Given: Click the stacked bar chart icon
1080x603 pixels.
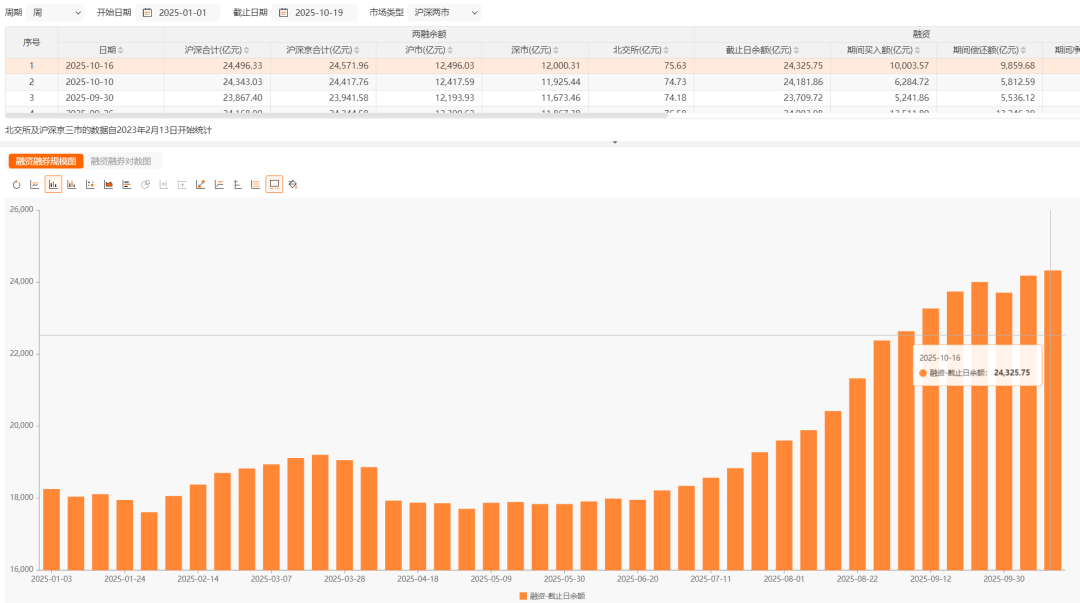Looking at the screenshot, I should (71, 185).
